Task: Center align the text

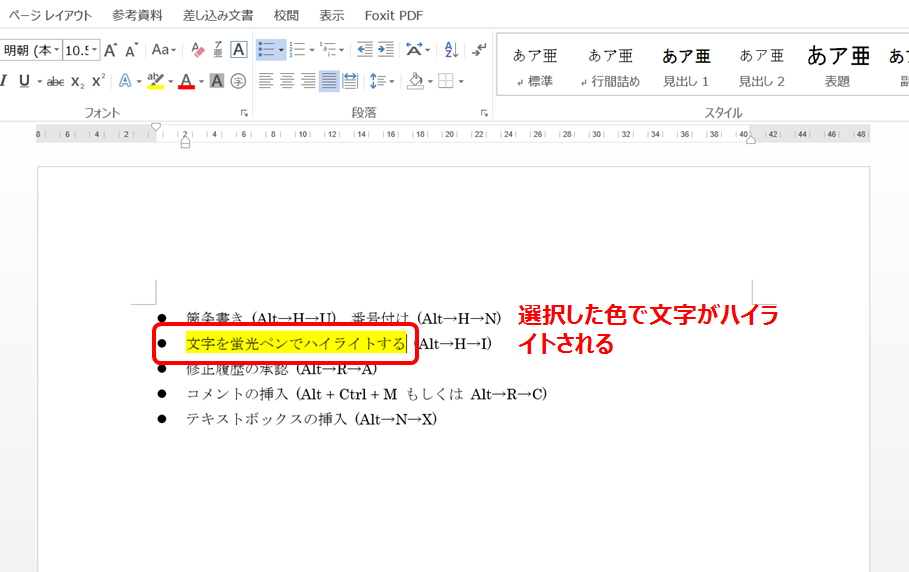Action: tap(287, 81)
